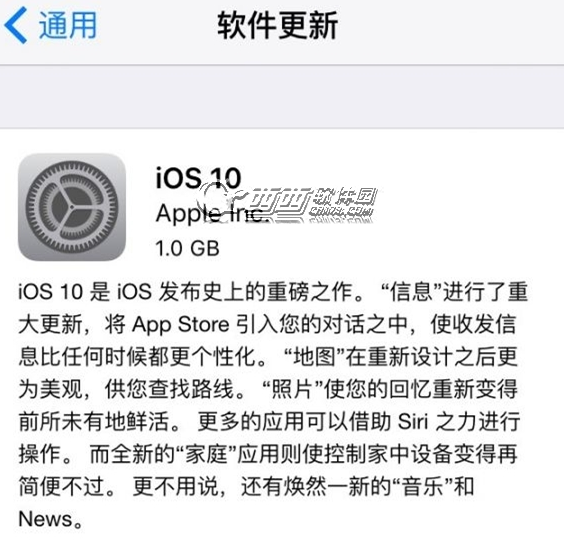Tap the 软件更新 page title
The width and height of the screenshot is (564, 558).
[277, 25]
